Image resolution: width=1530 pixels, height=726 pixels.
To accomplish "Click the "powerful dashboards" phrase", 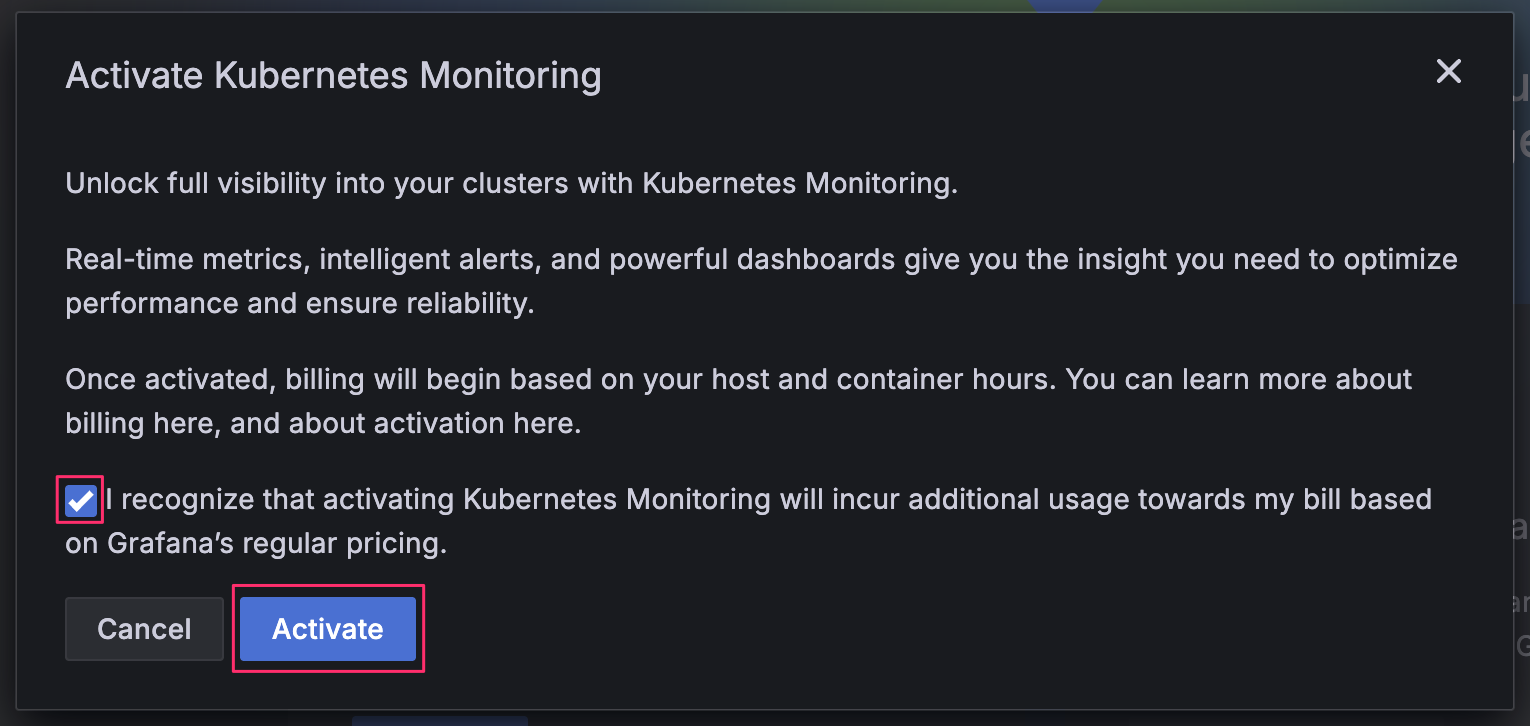I will point(752,260).
